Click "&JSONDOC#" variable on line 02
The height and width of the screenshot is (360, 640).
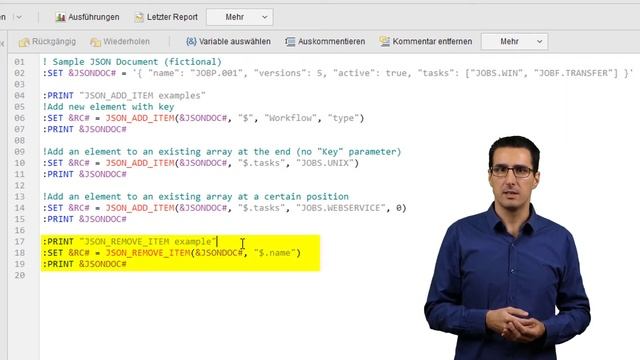(92, 73)
